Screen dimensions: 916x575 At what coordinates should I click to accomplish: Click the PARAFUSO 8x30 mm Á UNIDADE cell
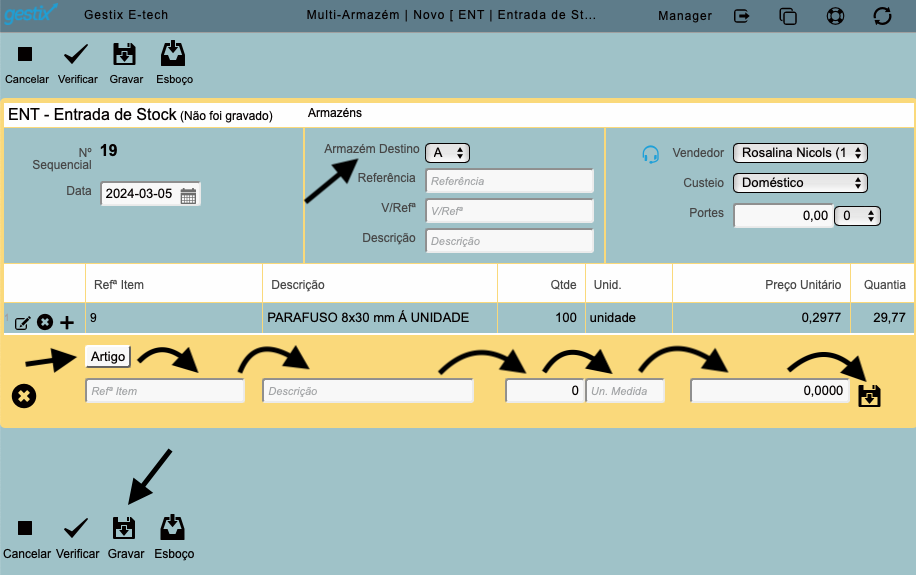point(368,317)
